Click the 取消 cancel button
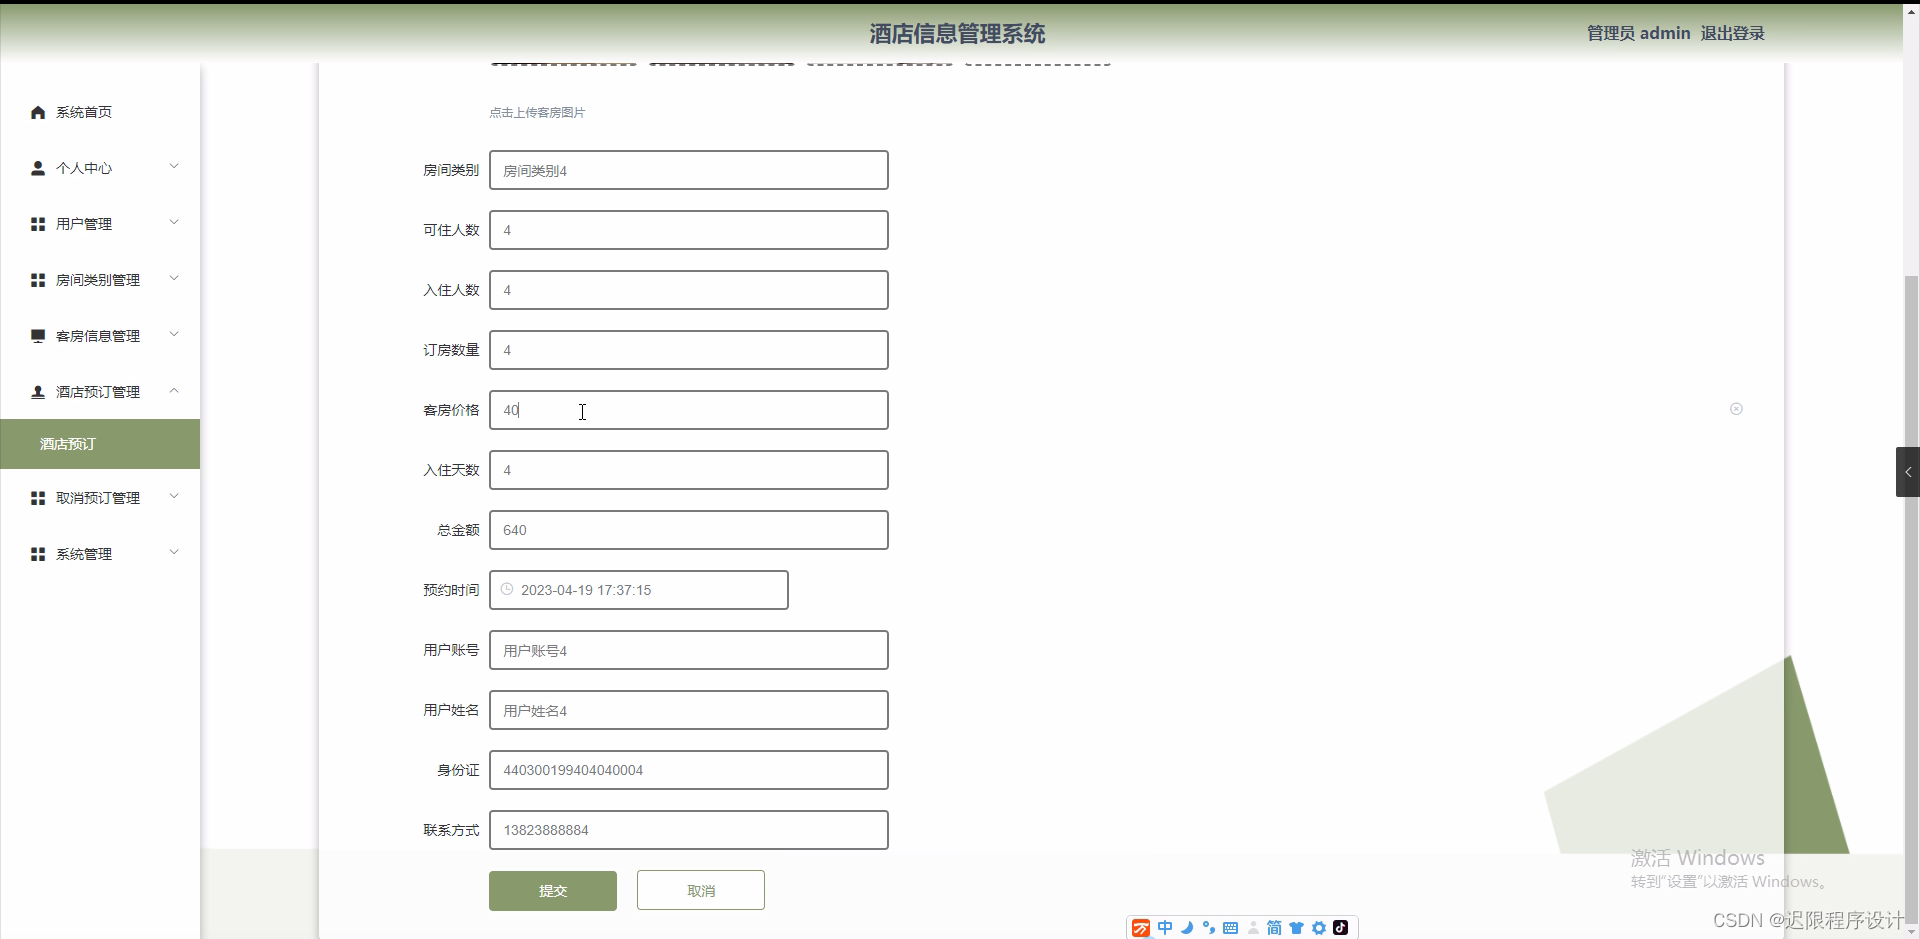 click(x=701, y=891)
